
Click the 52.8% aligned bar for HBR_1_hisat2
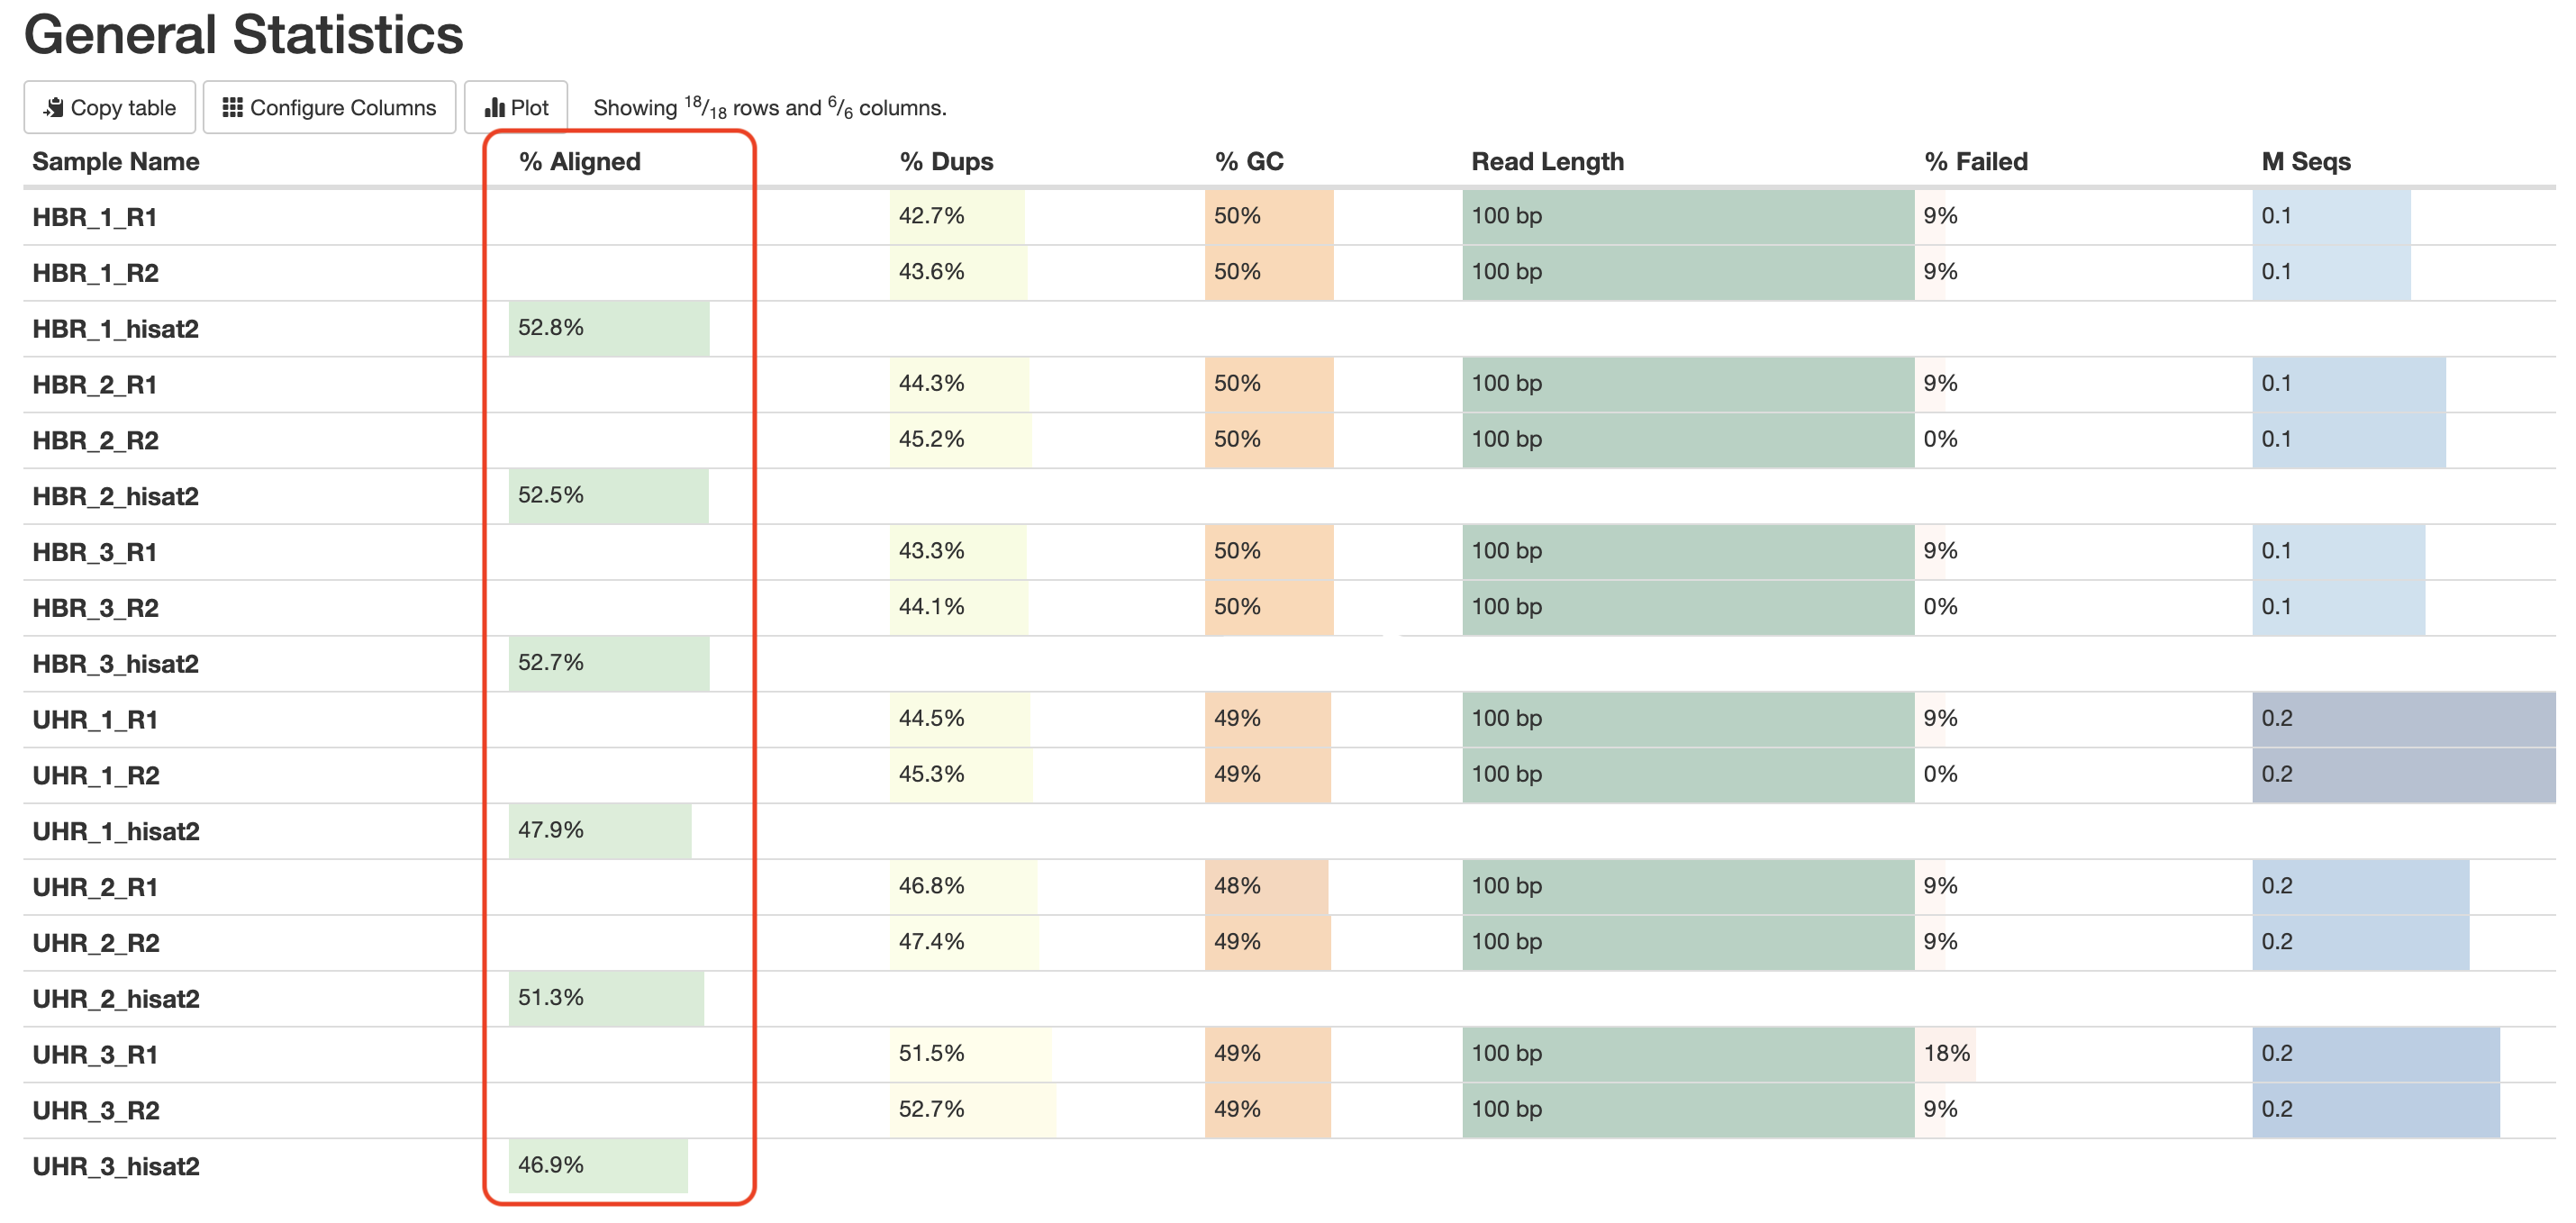tap(608, 328)
